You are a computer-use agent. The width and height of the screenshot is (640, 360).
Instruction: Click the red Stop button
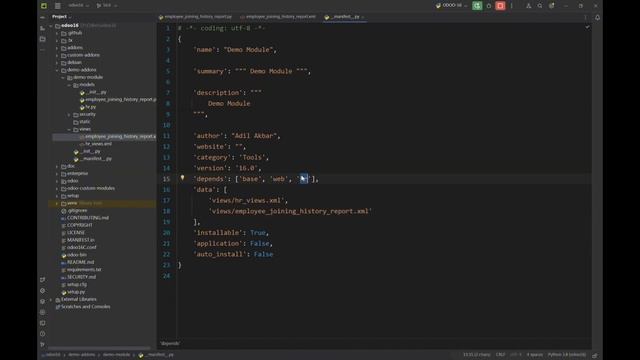(x=500, y=6)
